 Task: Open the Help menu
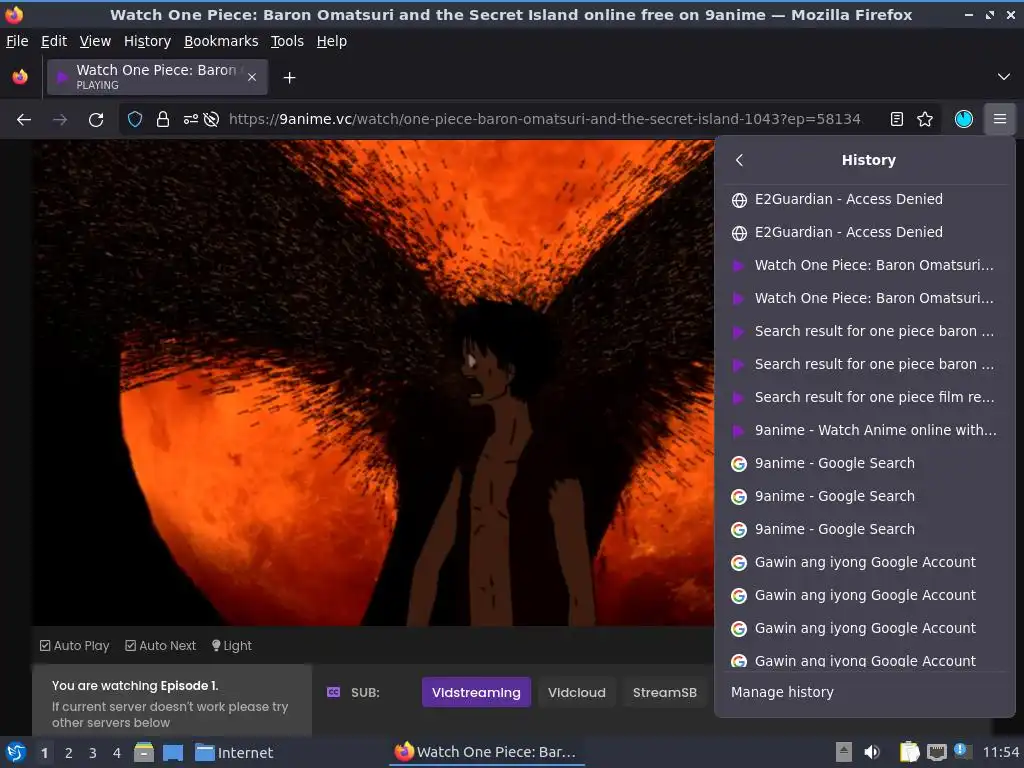[x=332, y=41]
